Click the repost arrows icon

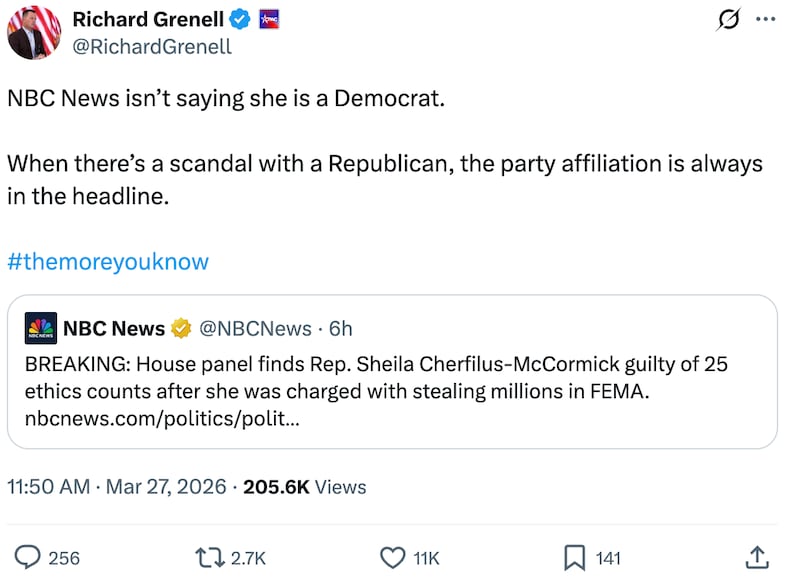pos(210,557)
